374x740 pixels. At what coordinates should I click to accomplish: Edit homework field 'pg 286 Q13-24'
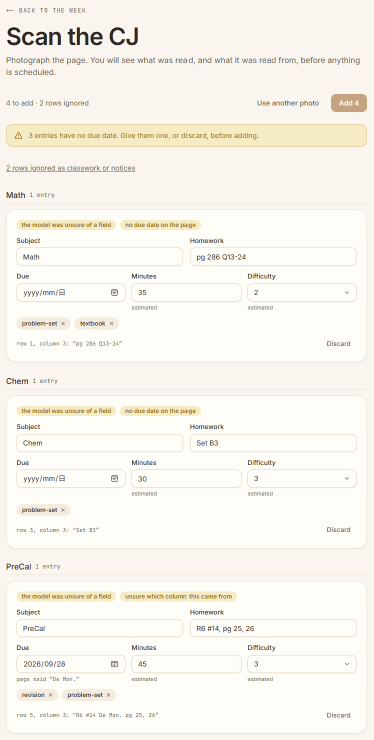(273, 257)
